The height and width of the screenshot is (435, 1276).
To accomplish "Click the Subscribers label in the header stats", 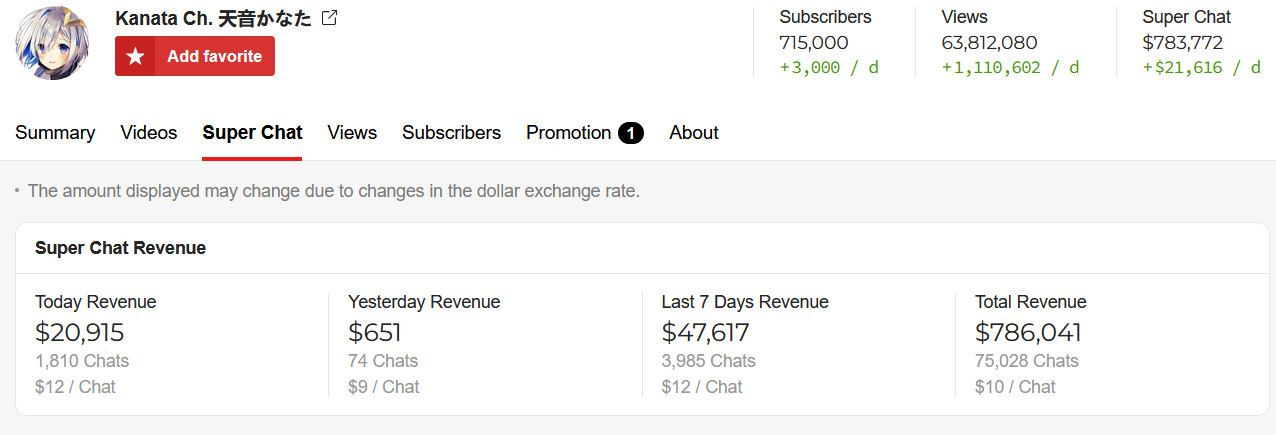I will [x=825, y=17].
